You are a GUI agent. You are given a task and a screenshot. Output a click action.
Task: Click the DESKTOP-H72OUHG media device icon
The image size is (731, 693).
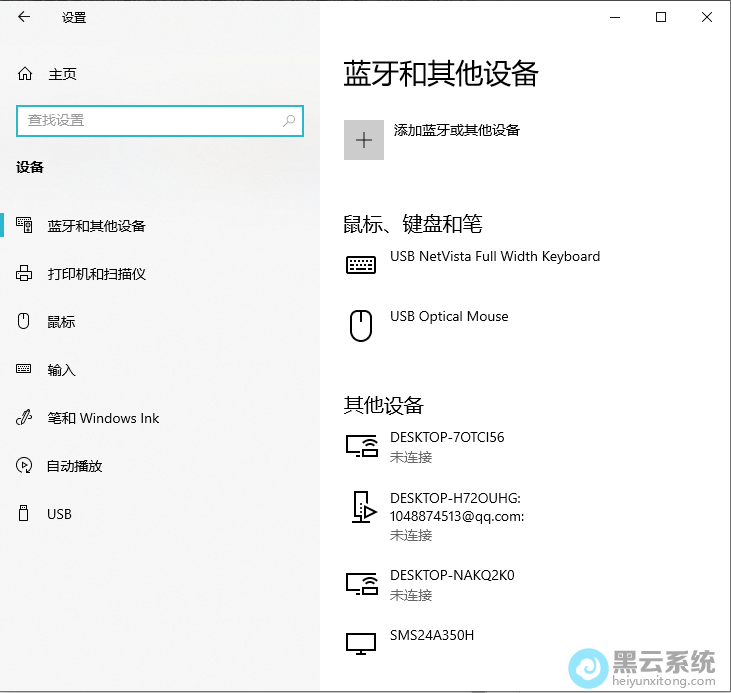click(361, 507)
